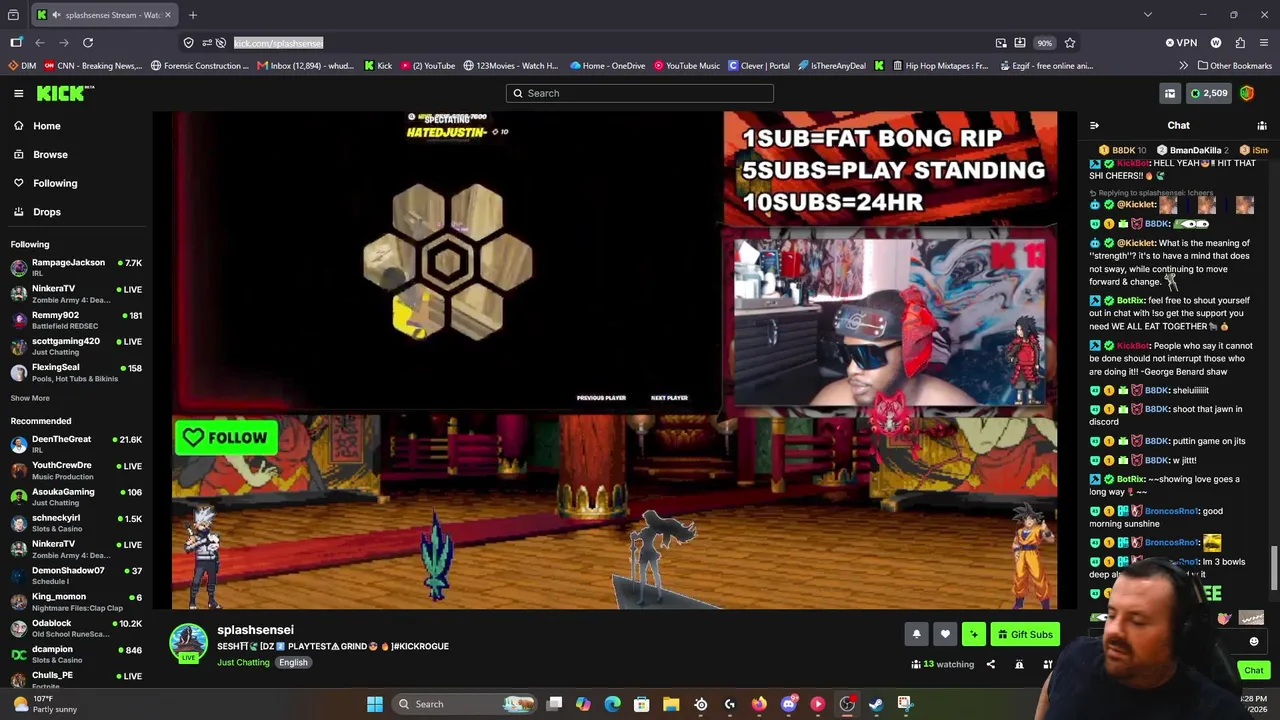The height and width of the screenshot is (720, 1280).
Task: Open Microsoft Edge from the taskbar
Action: point(612,704)
